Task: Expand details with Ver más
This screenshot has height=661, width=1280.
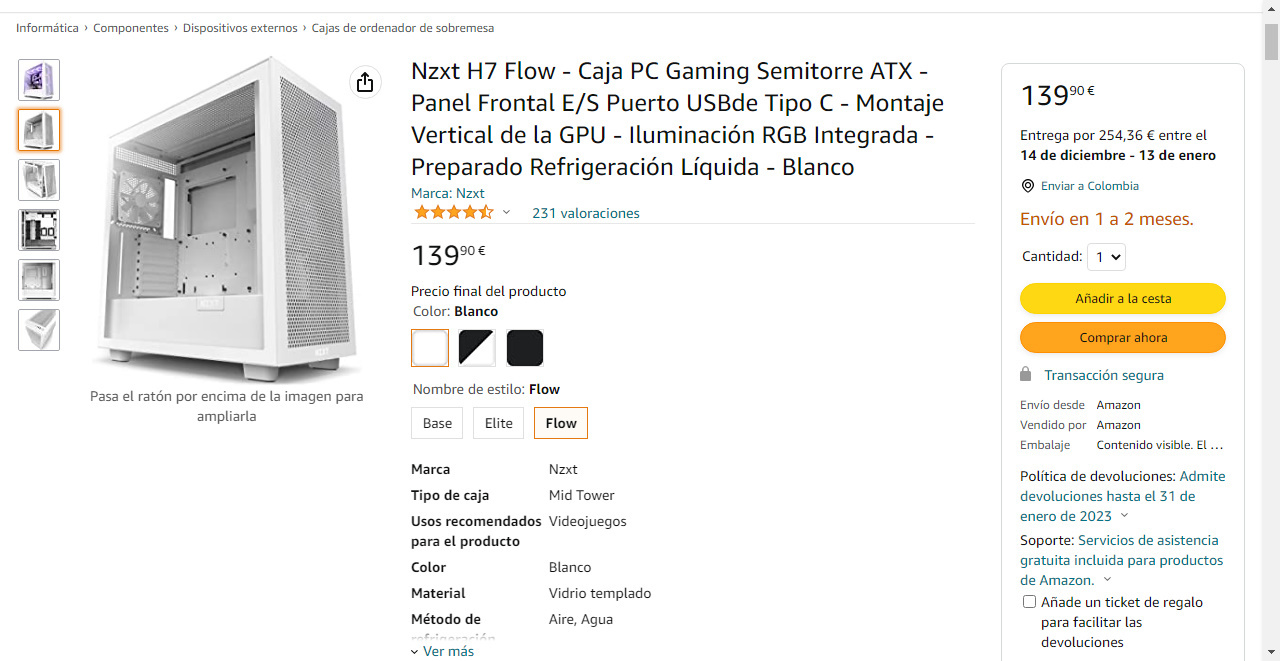Action: (442, 651)
